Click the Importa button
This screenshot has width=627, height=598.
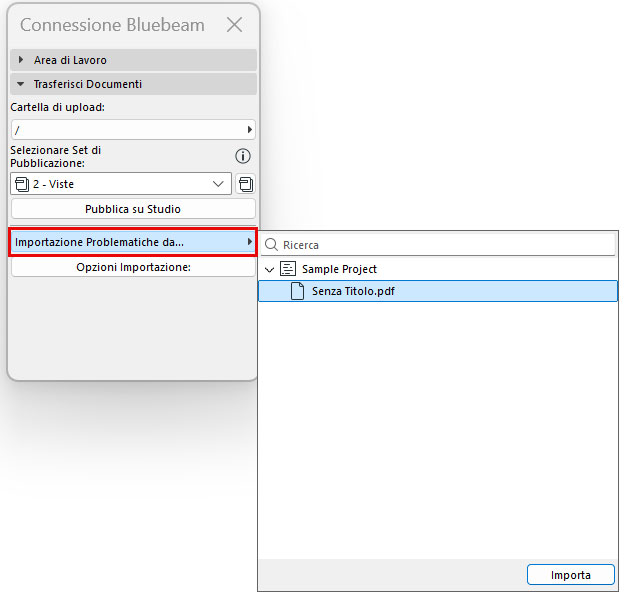(571, 575)
